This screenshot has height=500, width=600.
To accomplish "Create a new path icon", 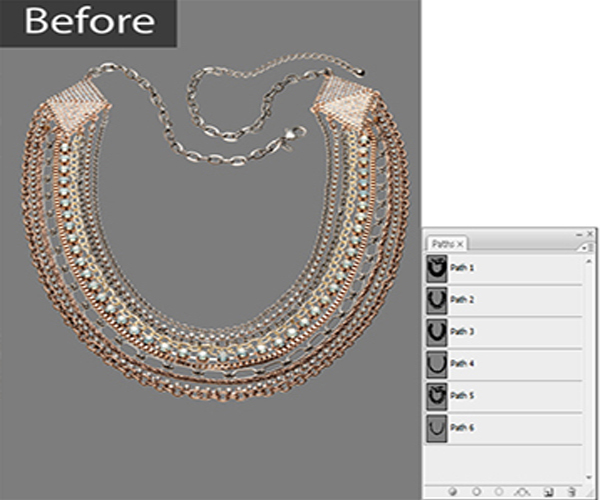I will [x=550, y=492].
